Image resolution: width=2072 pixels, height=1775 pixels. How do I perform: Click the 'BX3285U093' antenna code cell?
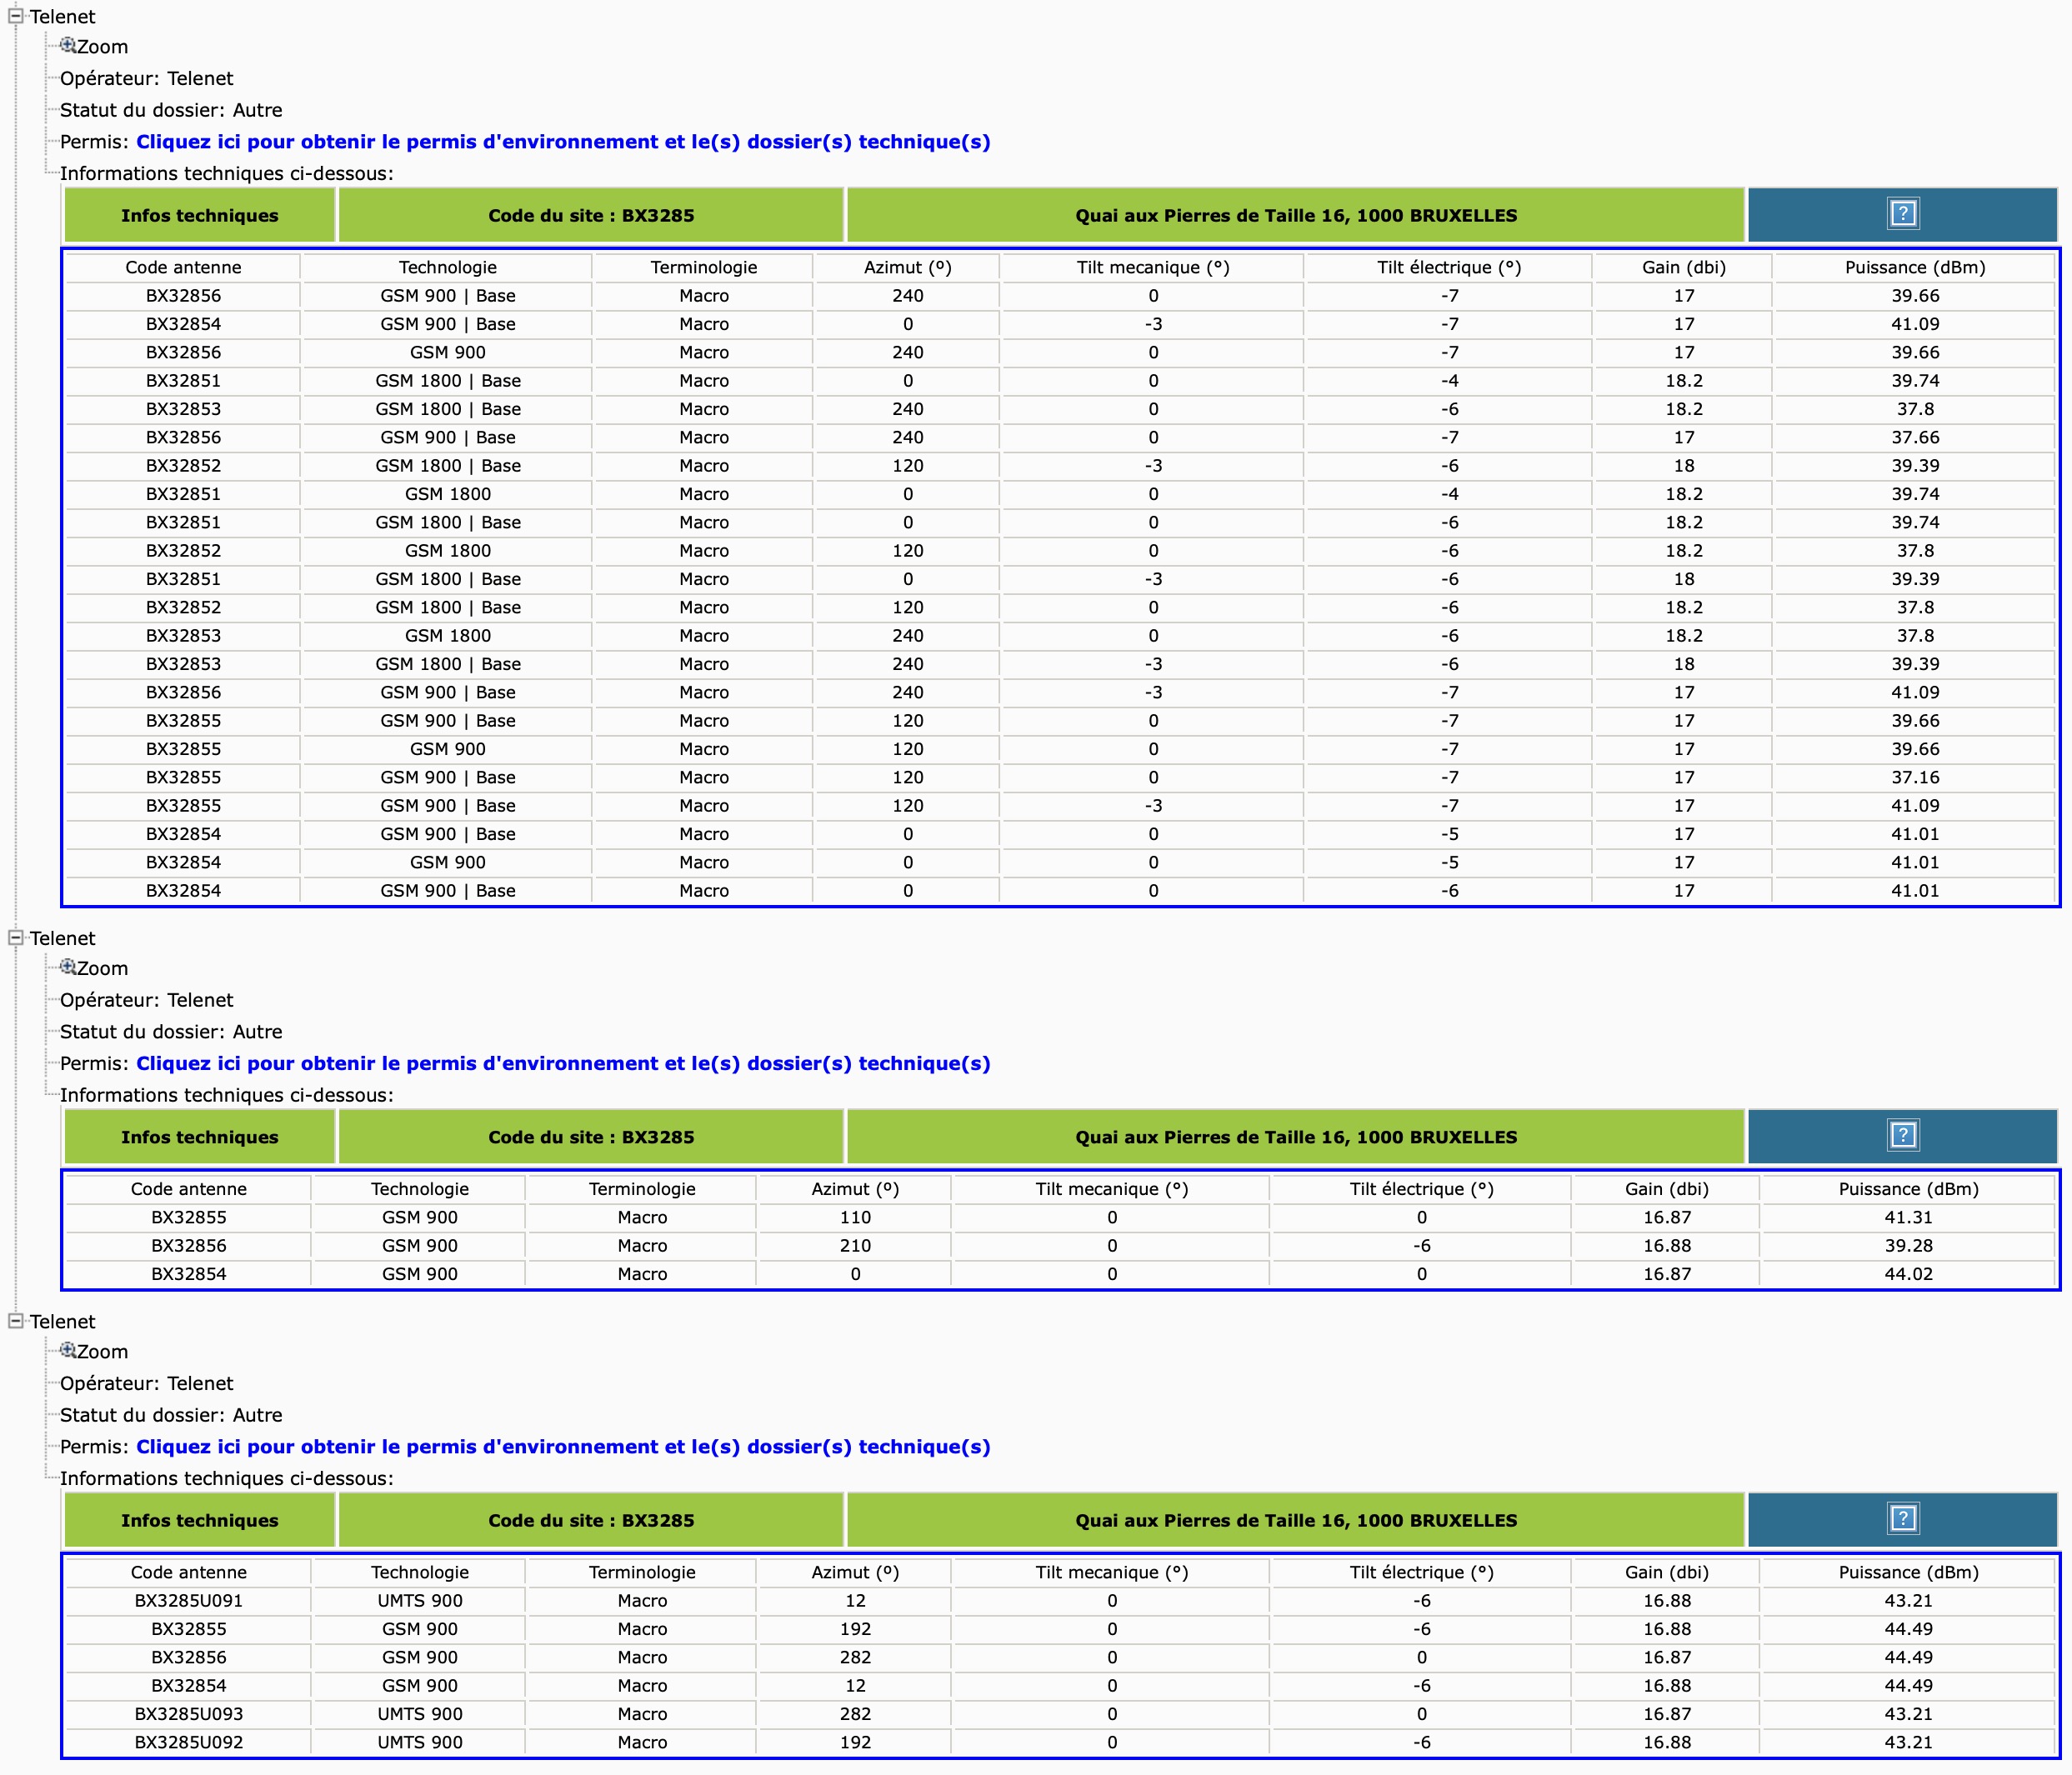coord(189,1714)
